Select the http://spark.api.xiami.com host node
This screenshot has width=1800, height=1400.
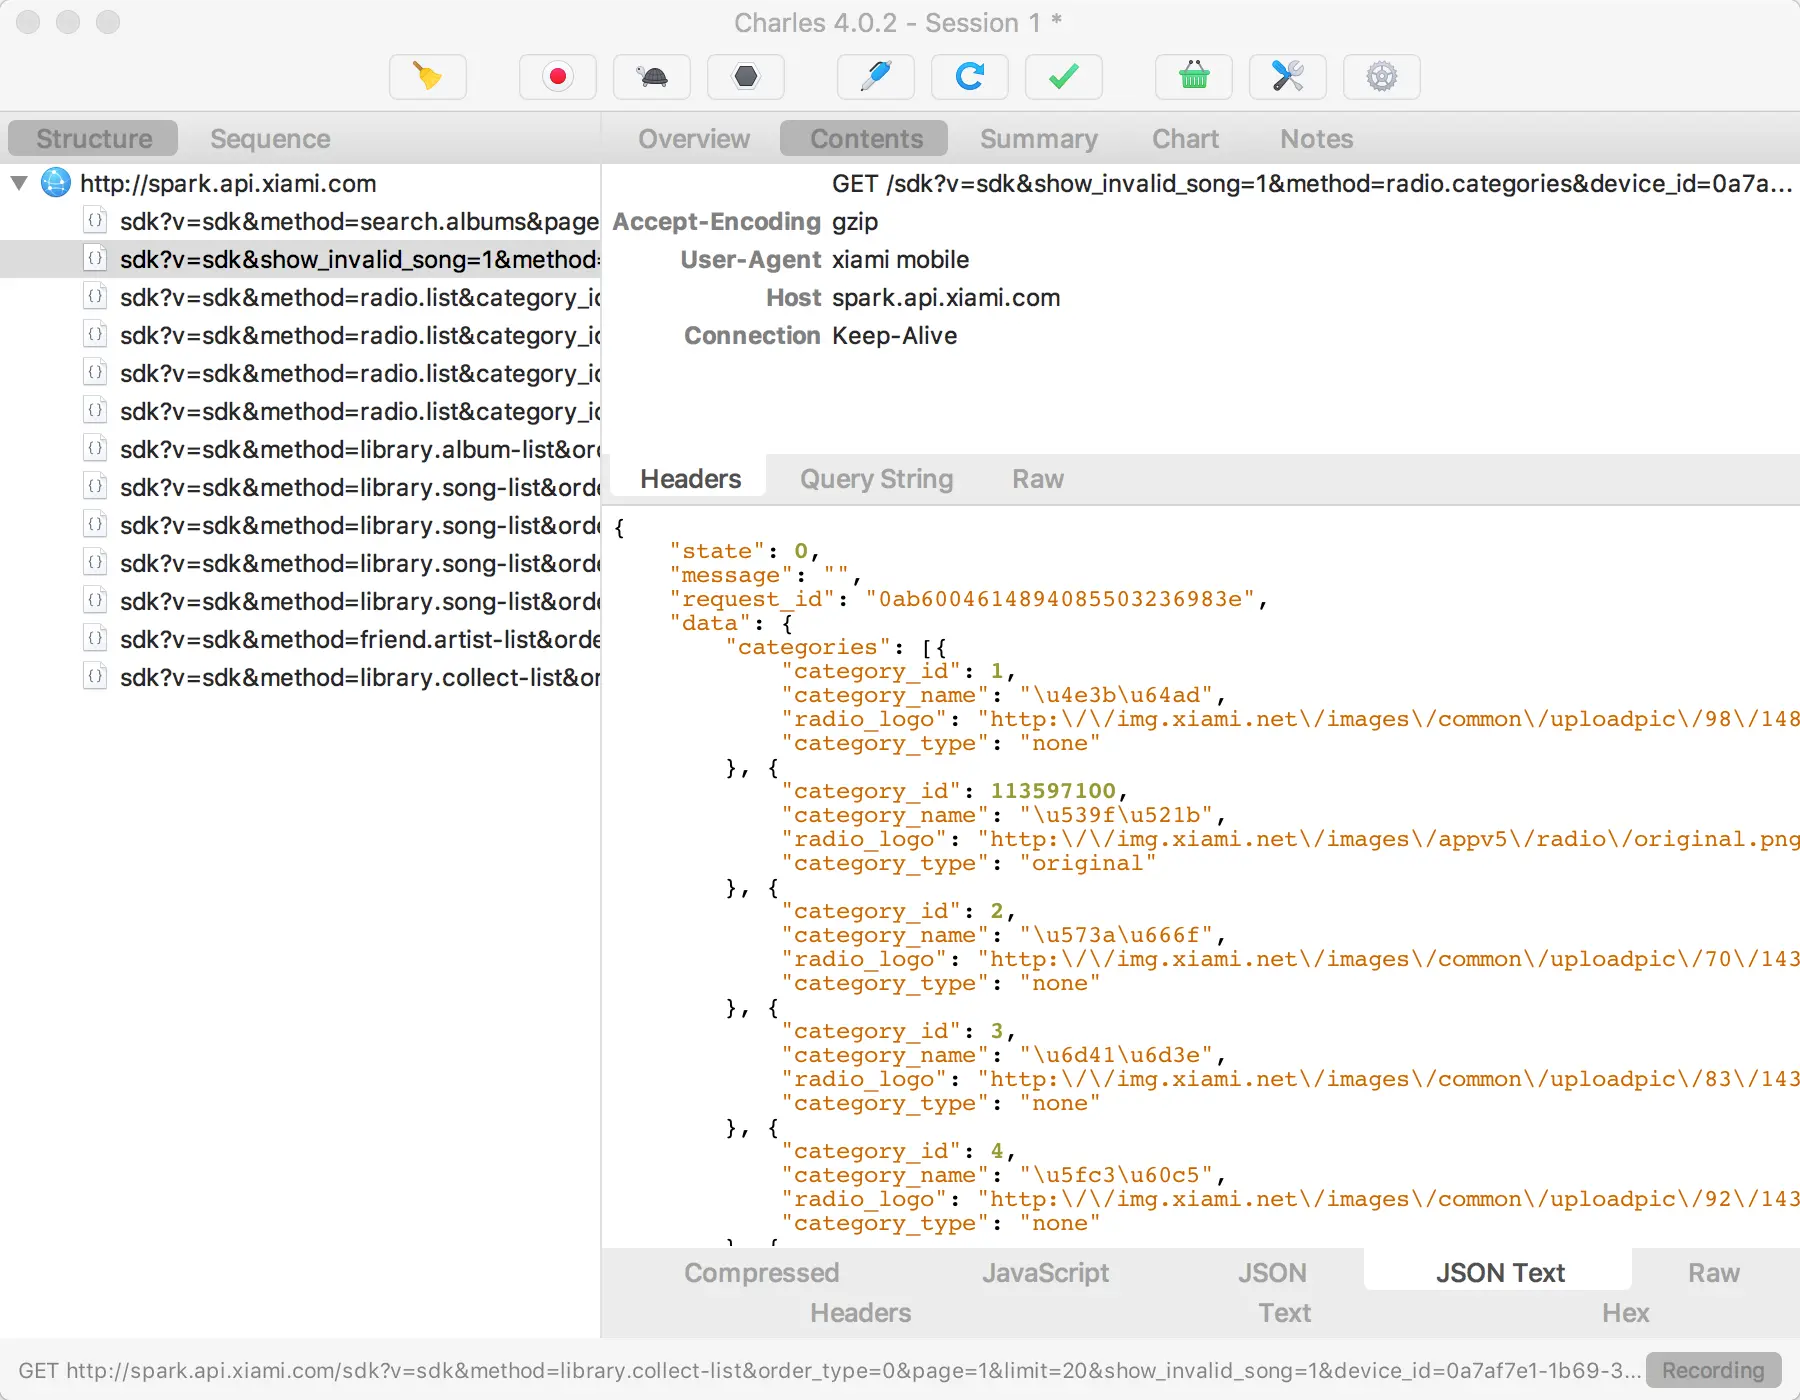pyautogui.click(x=228, y=183)
